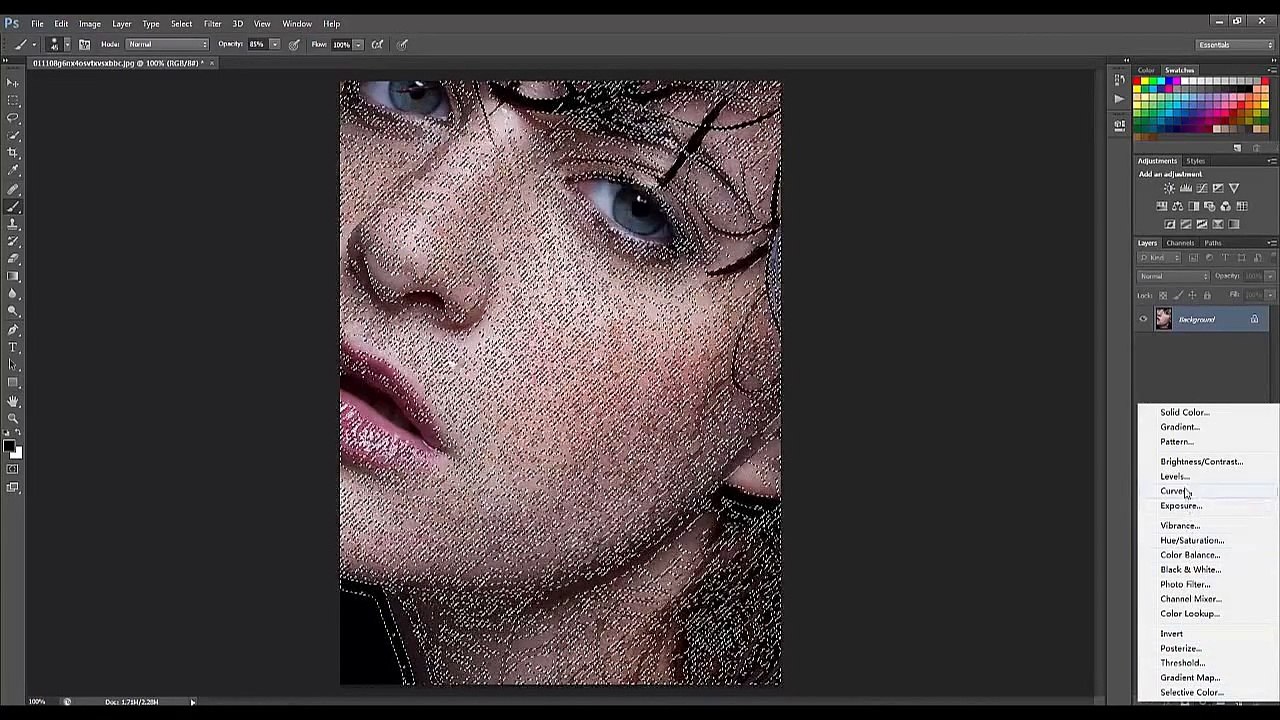Toggle the Brush panel button in options bar
This screenshot has width=1280, height=720.
click(x=85, y=44)
